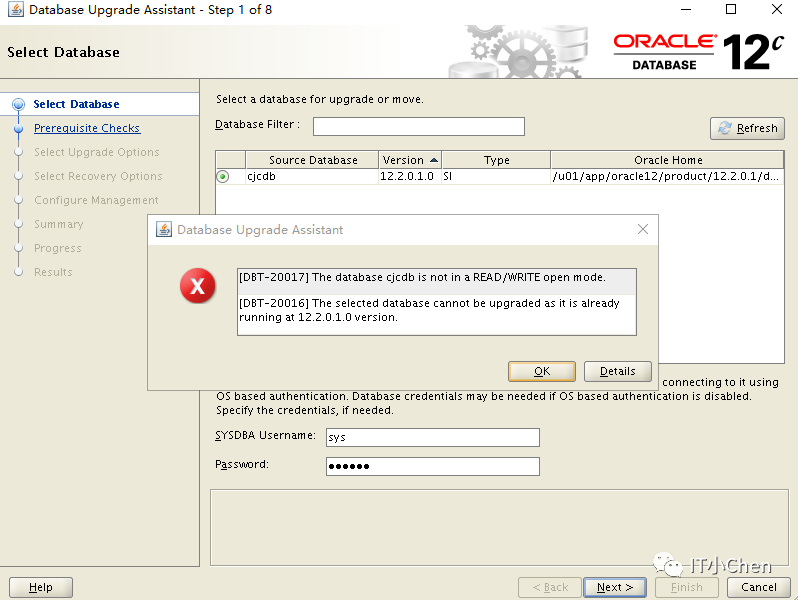Close the main Database Upgrade Assistant window
Screen dimensions: 798x600
777,9
